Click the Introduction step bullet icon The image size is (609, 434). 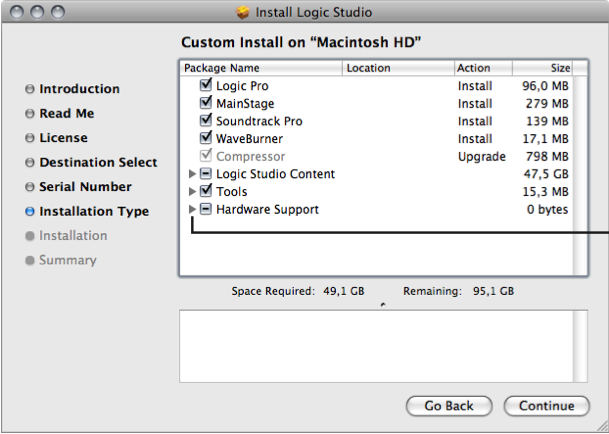tap(30, 90)
